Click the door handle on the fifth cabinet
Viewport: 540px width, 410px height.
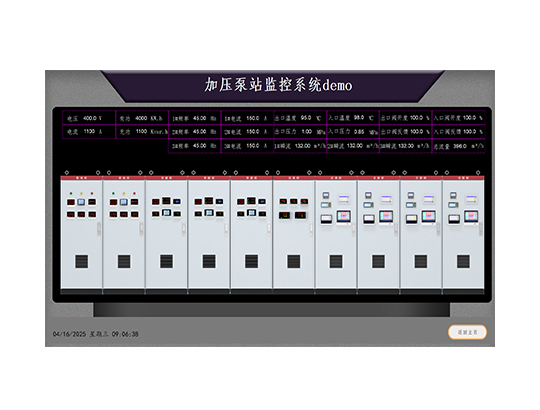coord(269,229)
